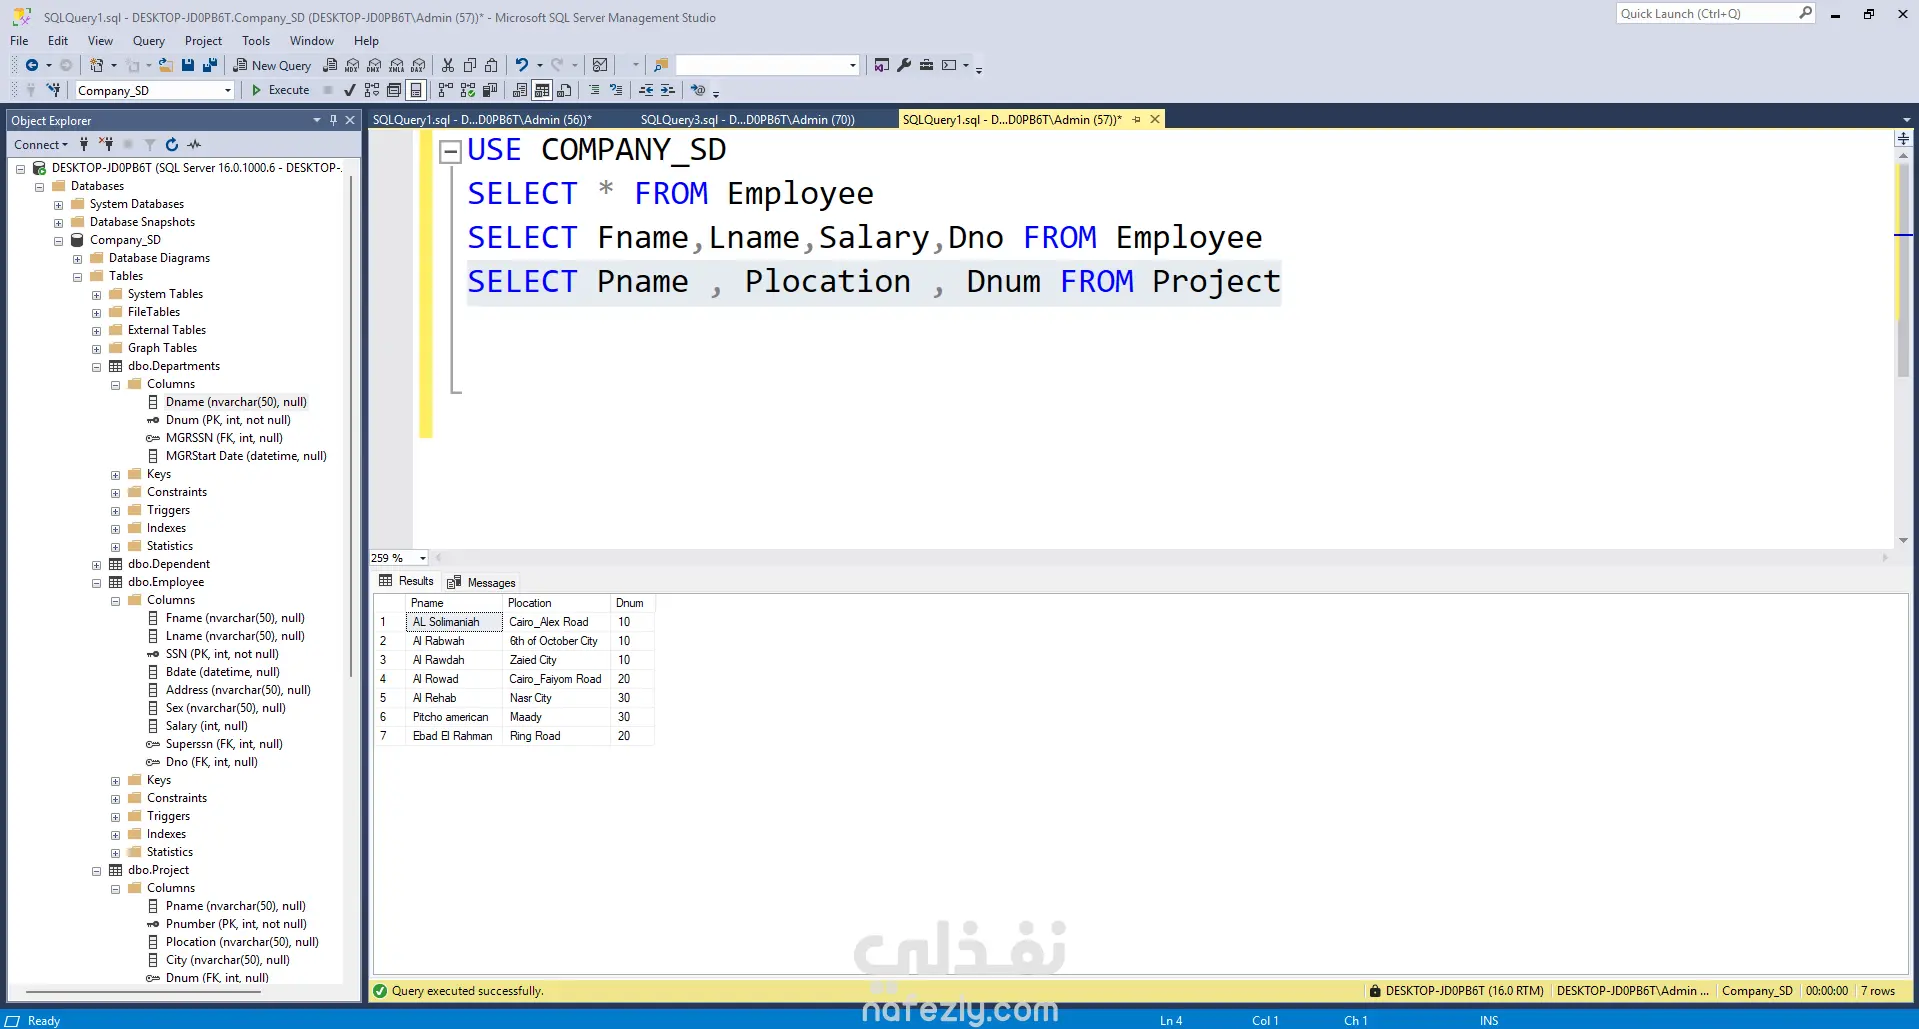This screenshot has width=1919, height=1029.
Task: Click Filter icon in Object Explorer toolbar
Action: tap(150, 145)
